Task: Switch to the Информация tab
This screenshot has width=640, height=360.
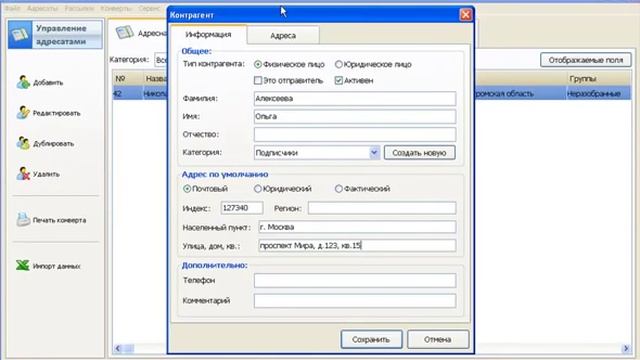Action: click(x=208, y=35)
